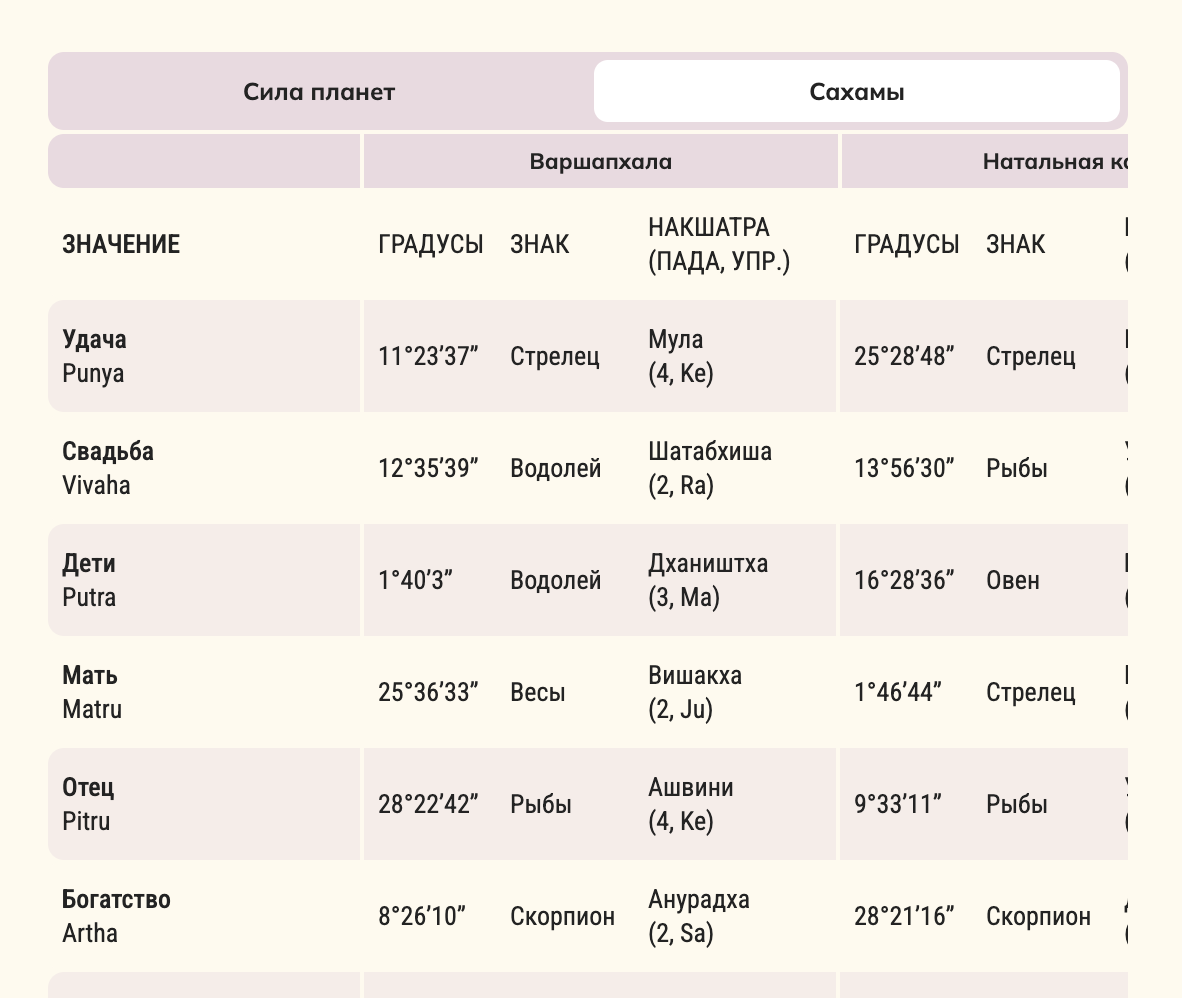Viewport: 1182px width, 998px height.
Task: Select the Дети Putra row label
Action: pyautogui.click(x=90, y=580)
